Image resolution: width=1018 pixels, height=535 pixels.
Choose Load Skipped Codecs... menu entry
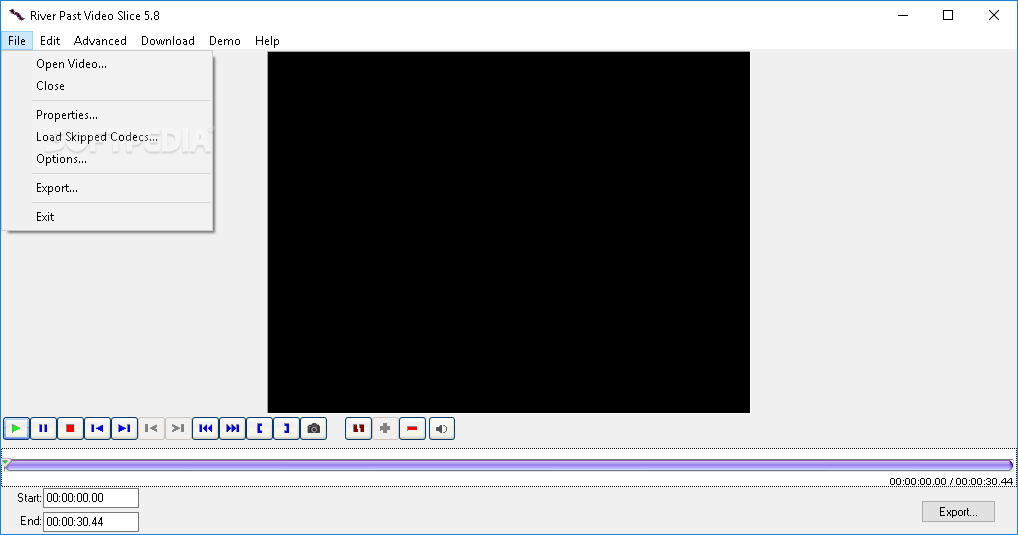[107, 137]
